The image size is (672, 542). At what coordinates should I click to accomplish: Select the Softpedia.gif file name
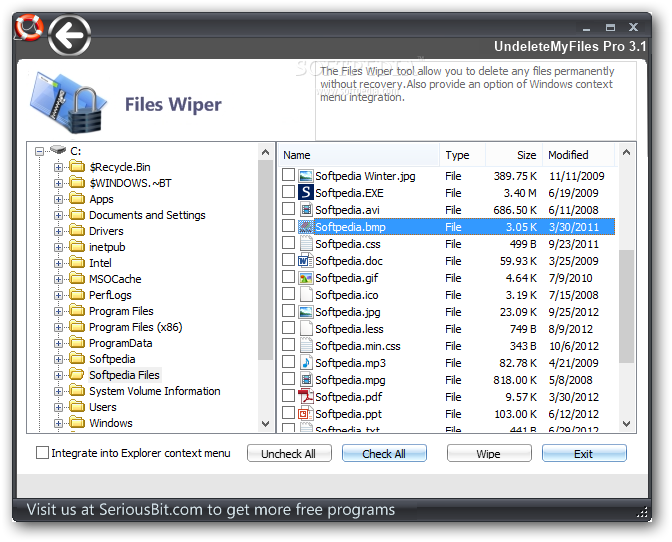pos(347,278)
